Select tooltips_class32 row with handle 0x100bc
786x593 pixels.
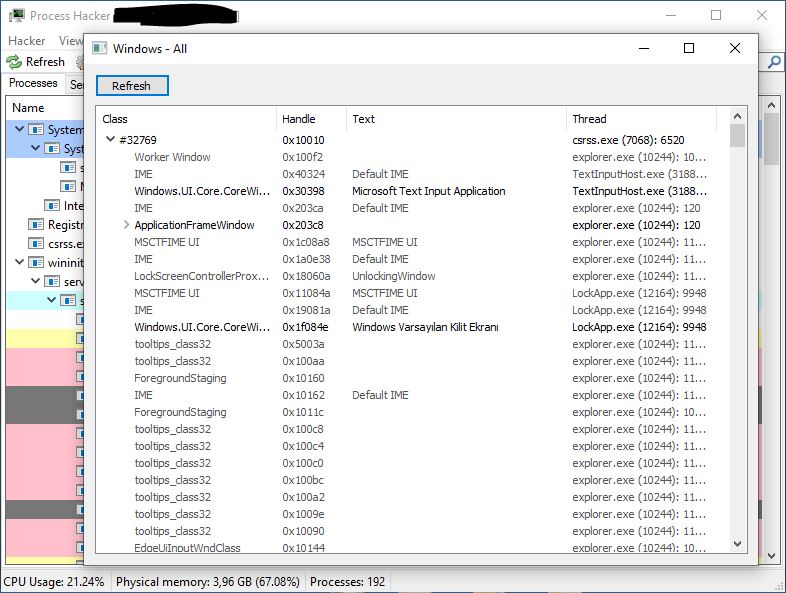[411, 481]
